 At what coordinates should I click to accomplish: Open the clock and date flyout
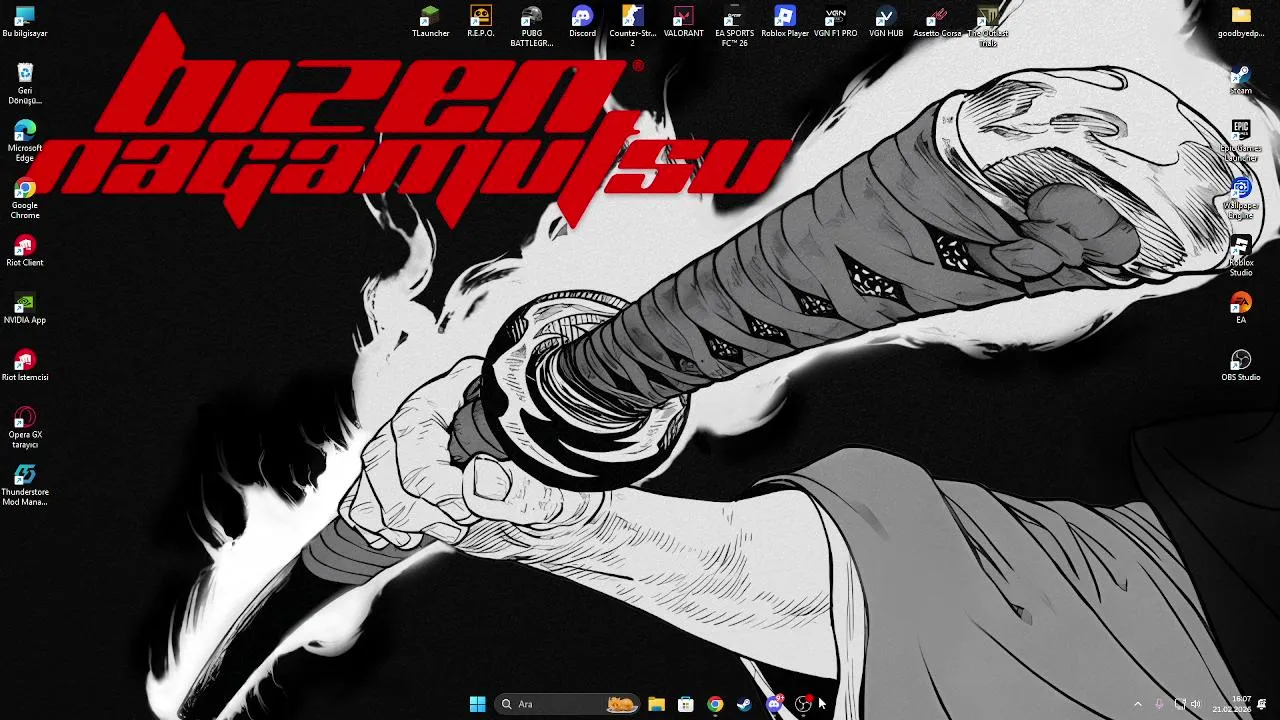pos(1231,704)
